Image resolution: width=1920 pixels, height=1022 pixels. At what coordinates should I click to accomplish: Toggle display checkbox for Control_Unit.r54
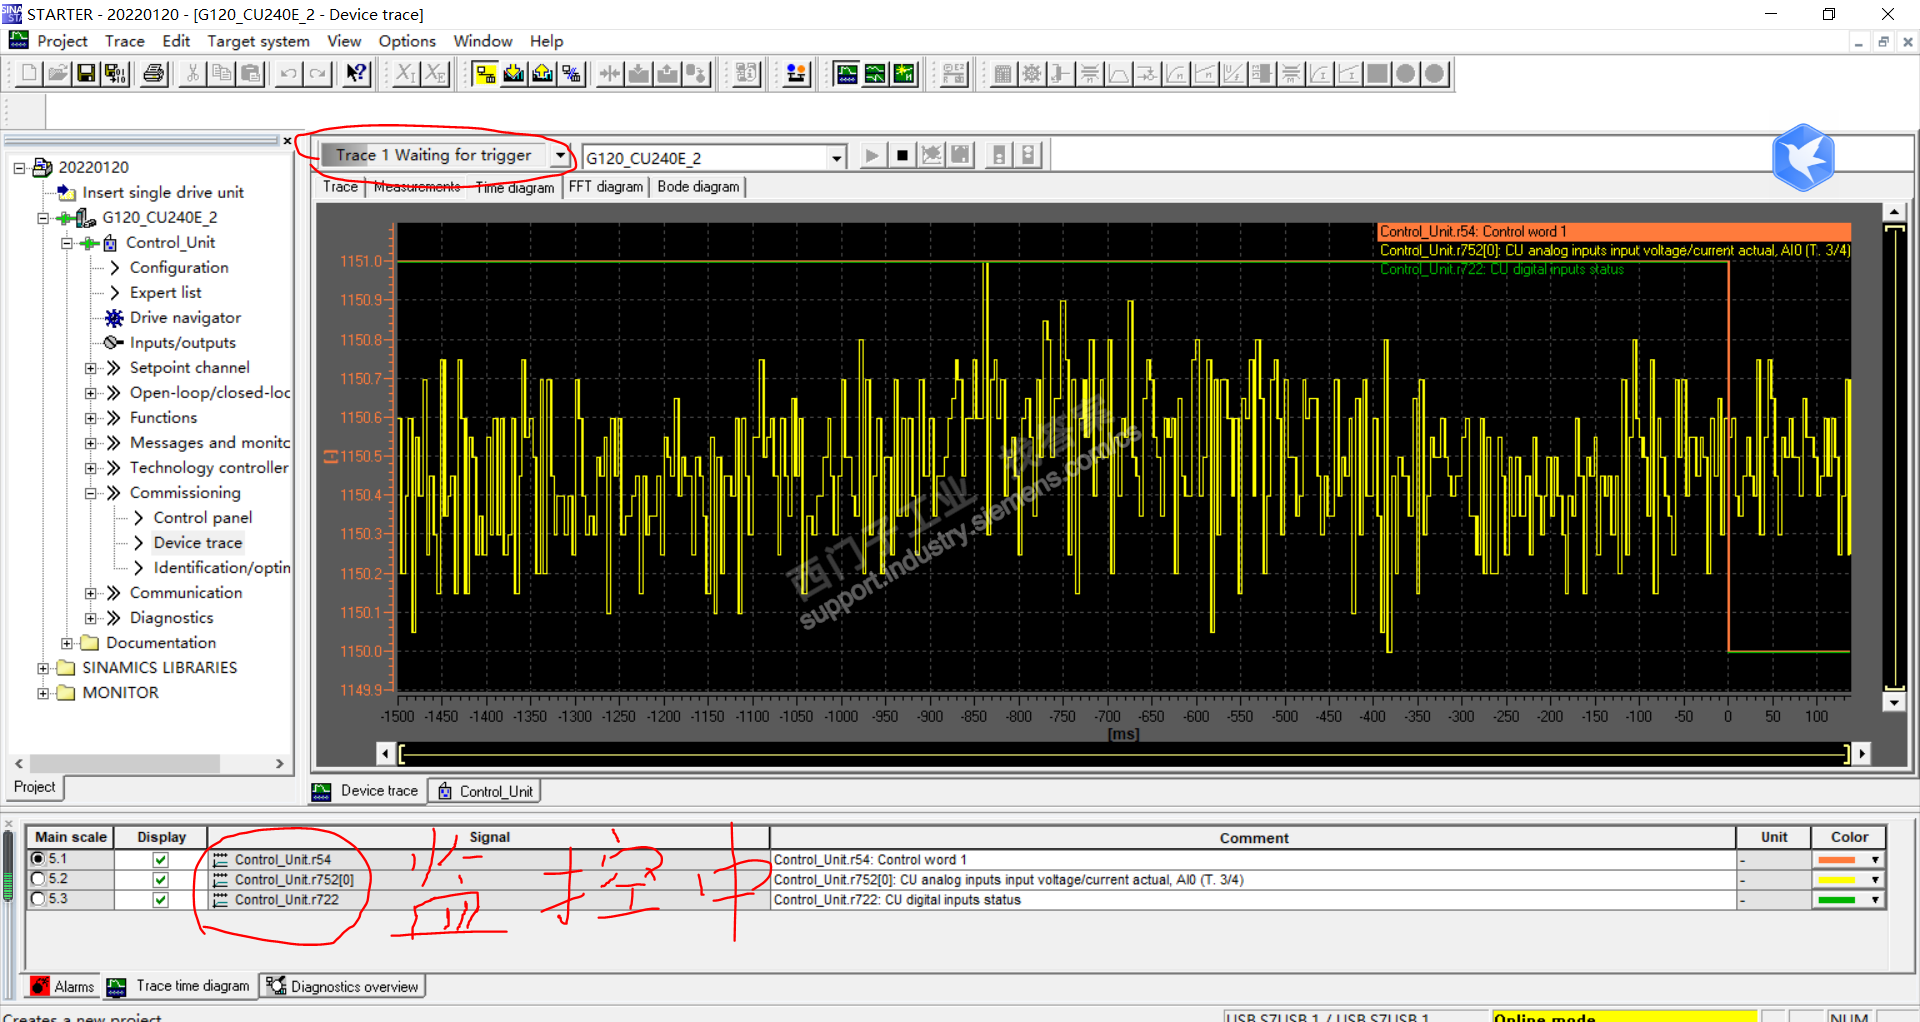click(x=160, y=860)
